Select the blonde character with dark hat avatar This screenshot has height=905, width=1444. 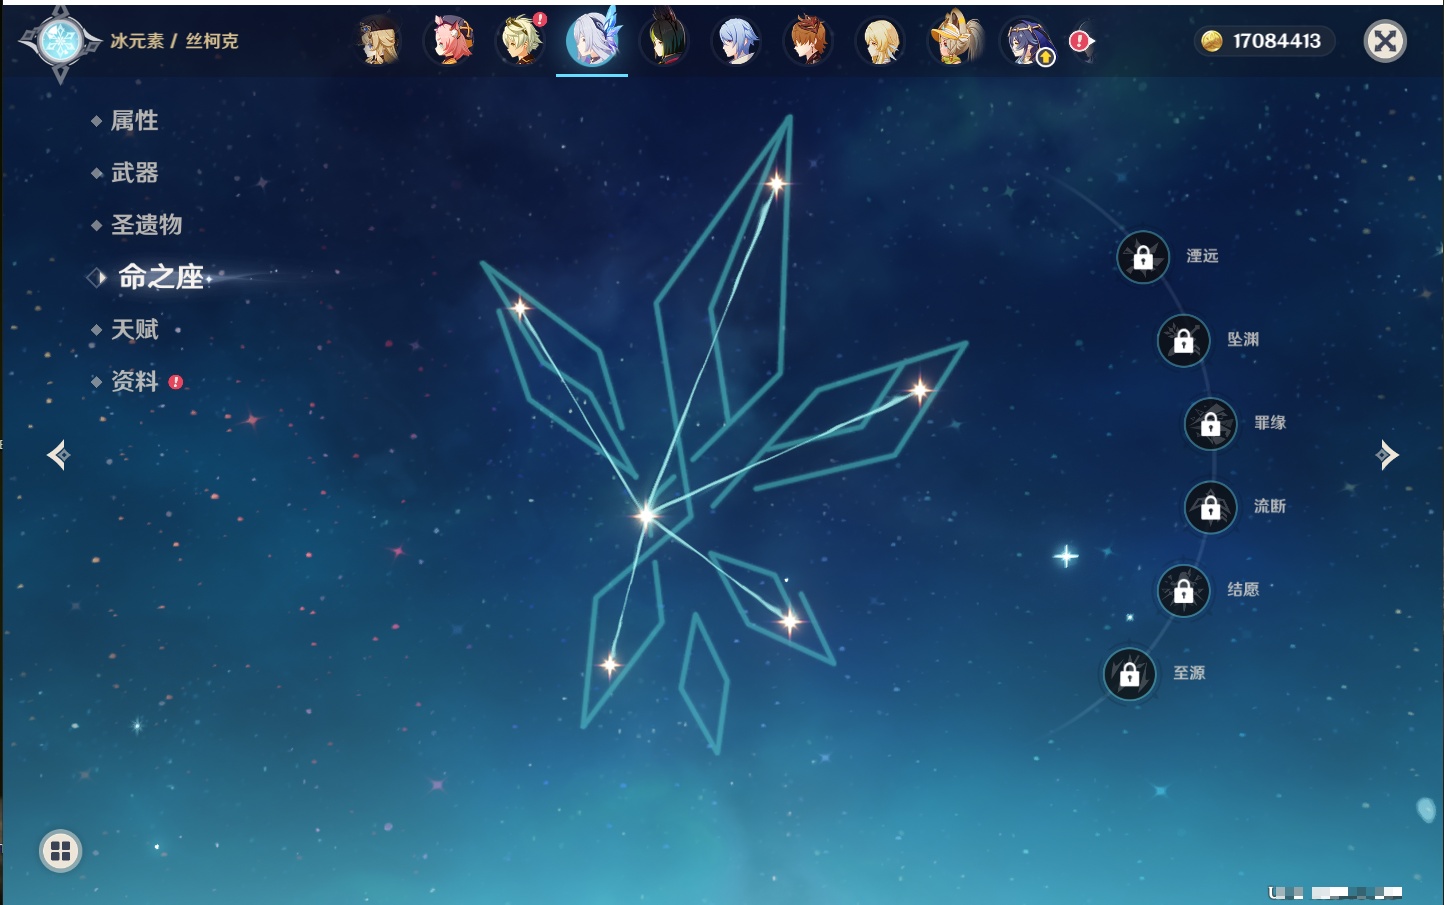pos(379,41)
